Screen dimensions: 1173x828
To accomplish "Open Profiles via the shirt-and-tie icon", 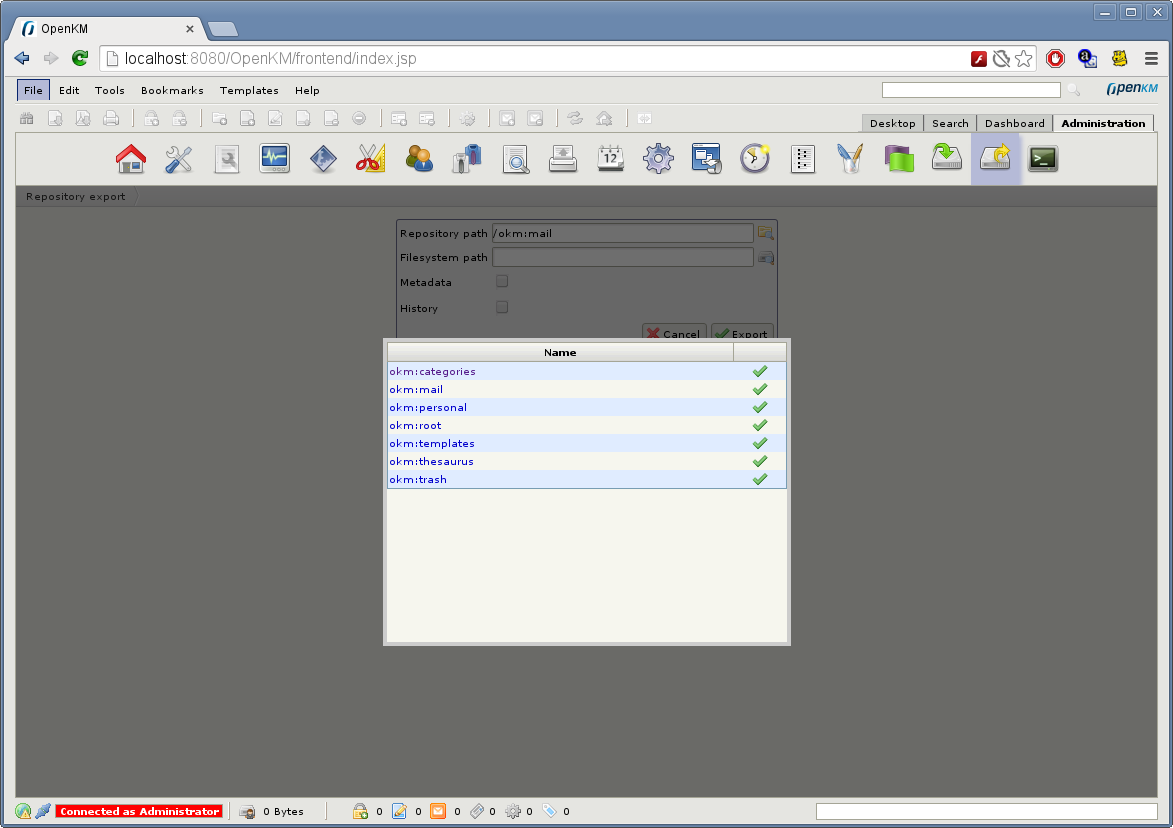I will (466, 158).
